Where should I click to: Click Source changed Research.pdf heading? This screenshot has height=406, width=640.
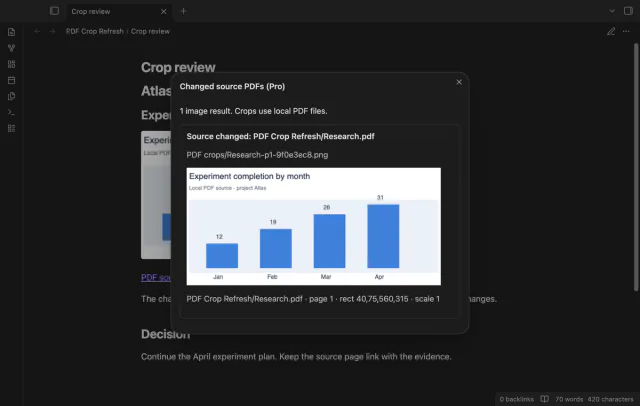(x=280, y=136)
